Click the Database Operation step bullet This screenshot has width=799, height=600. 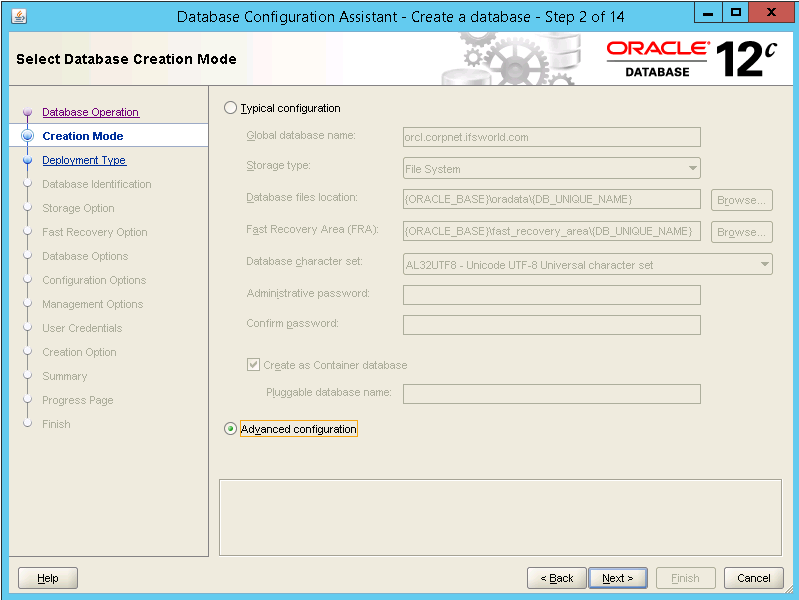pyautogui.click(x=27, y=112)
